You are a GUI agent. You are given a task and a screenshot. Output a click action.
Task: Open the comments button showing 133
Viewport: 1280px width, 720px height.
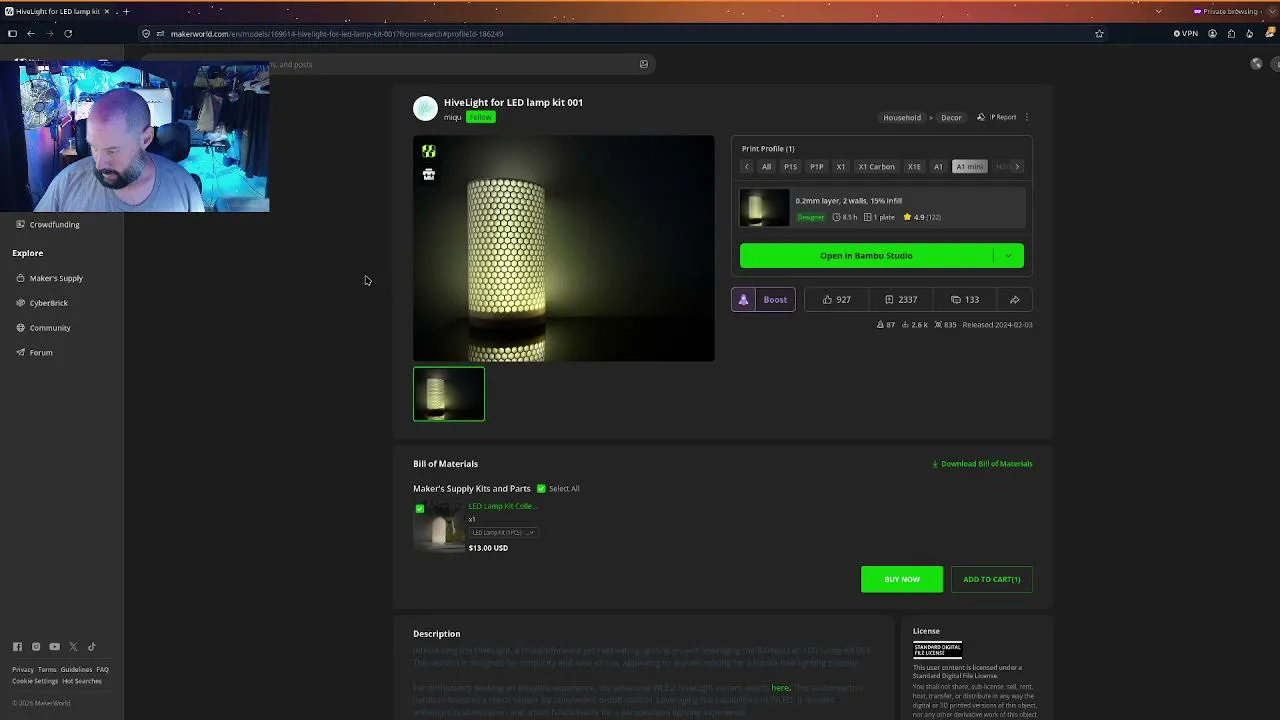[965, 299]
